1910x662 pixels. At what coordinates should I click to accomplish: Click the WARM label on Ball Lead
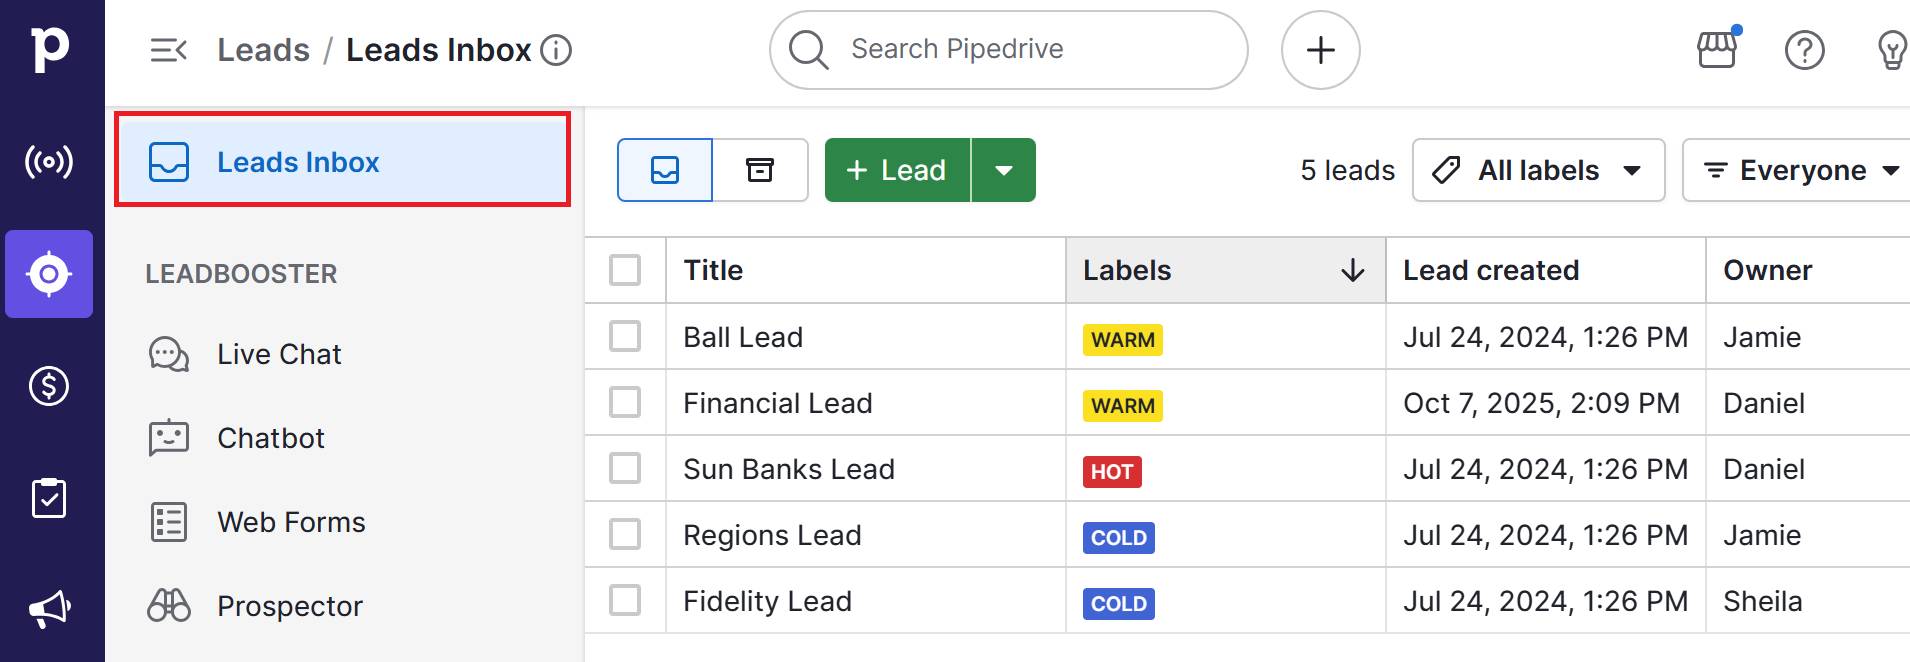(x=1122, y=340)
